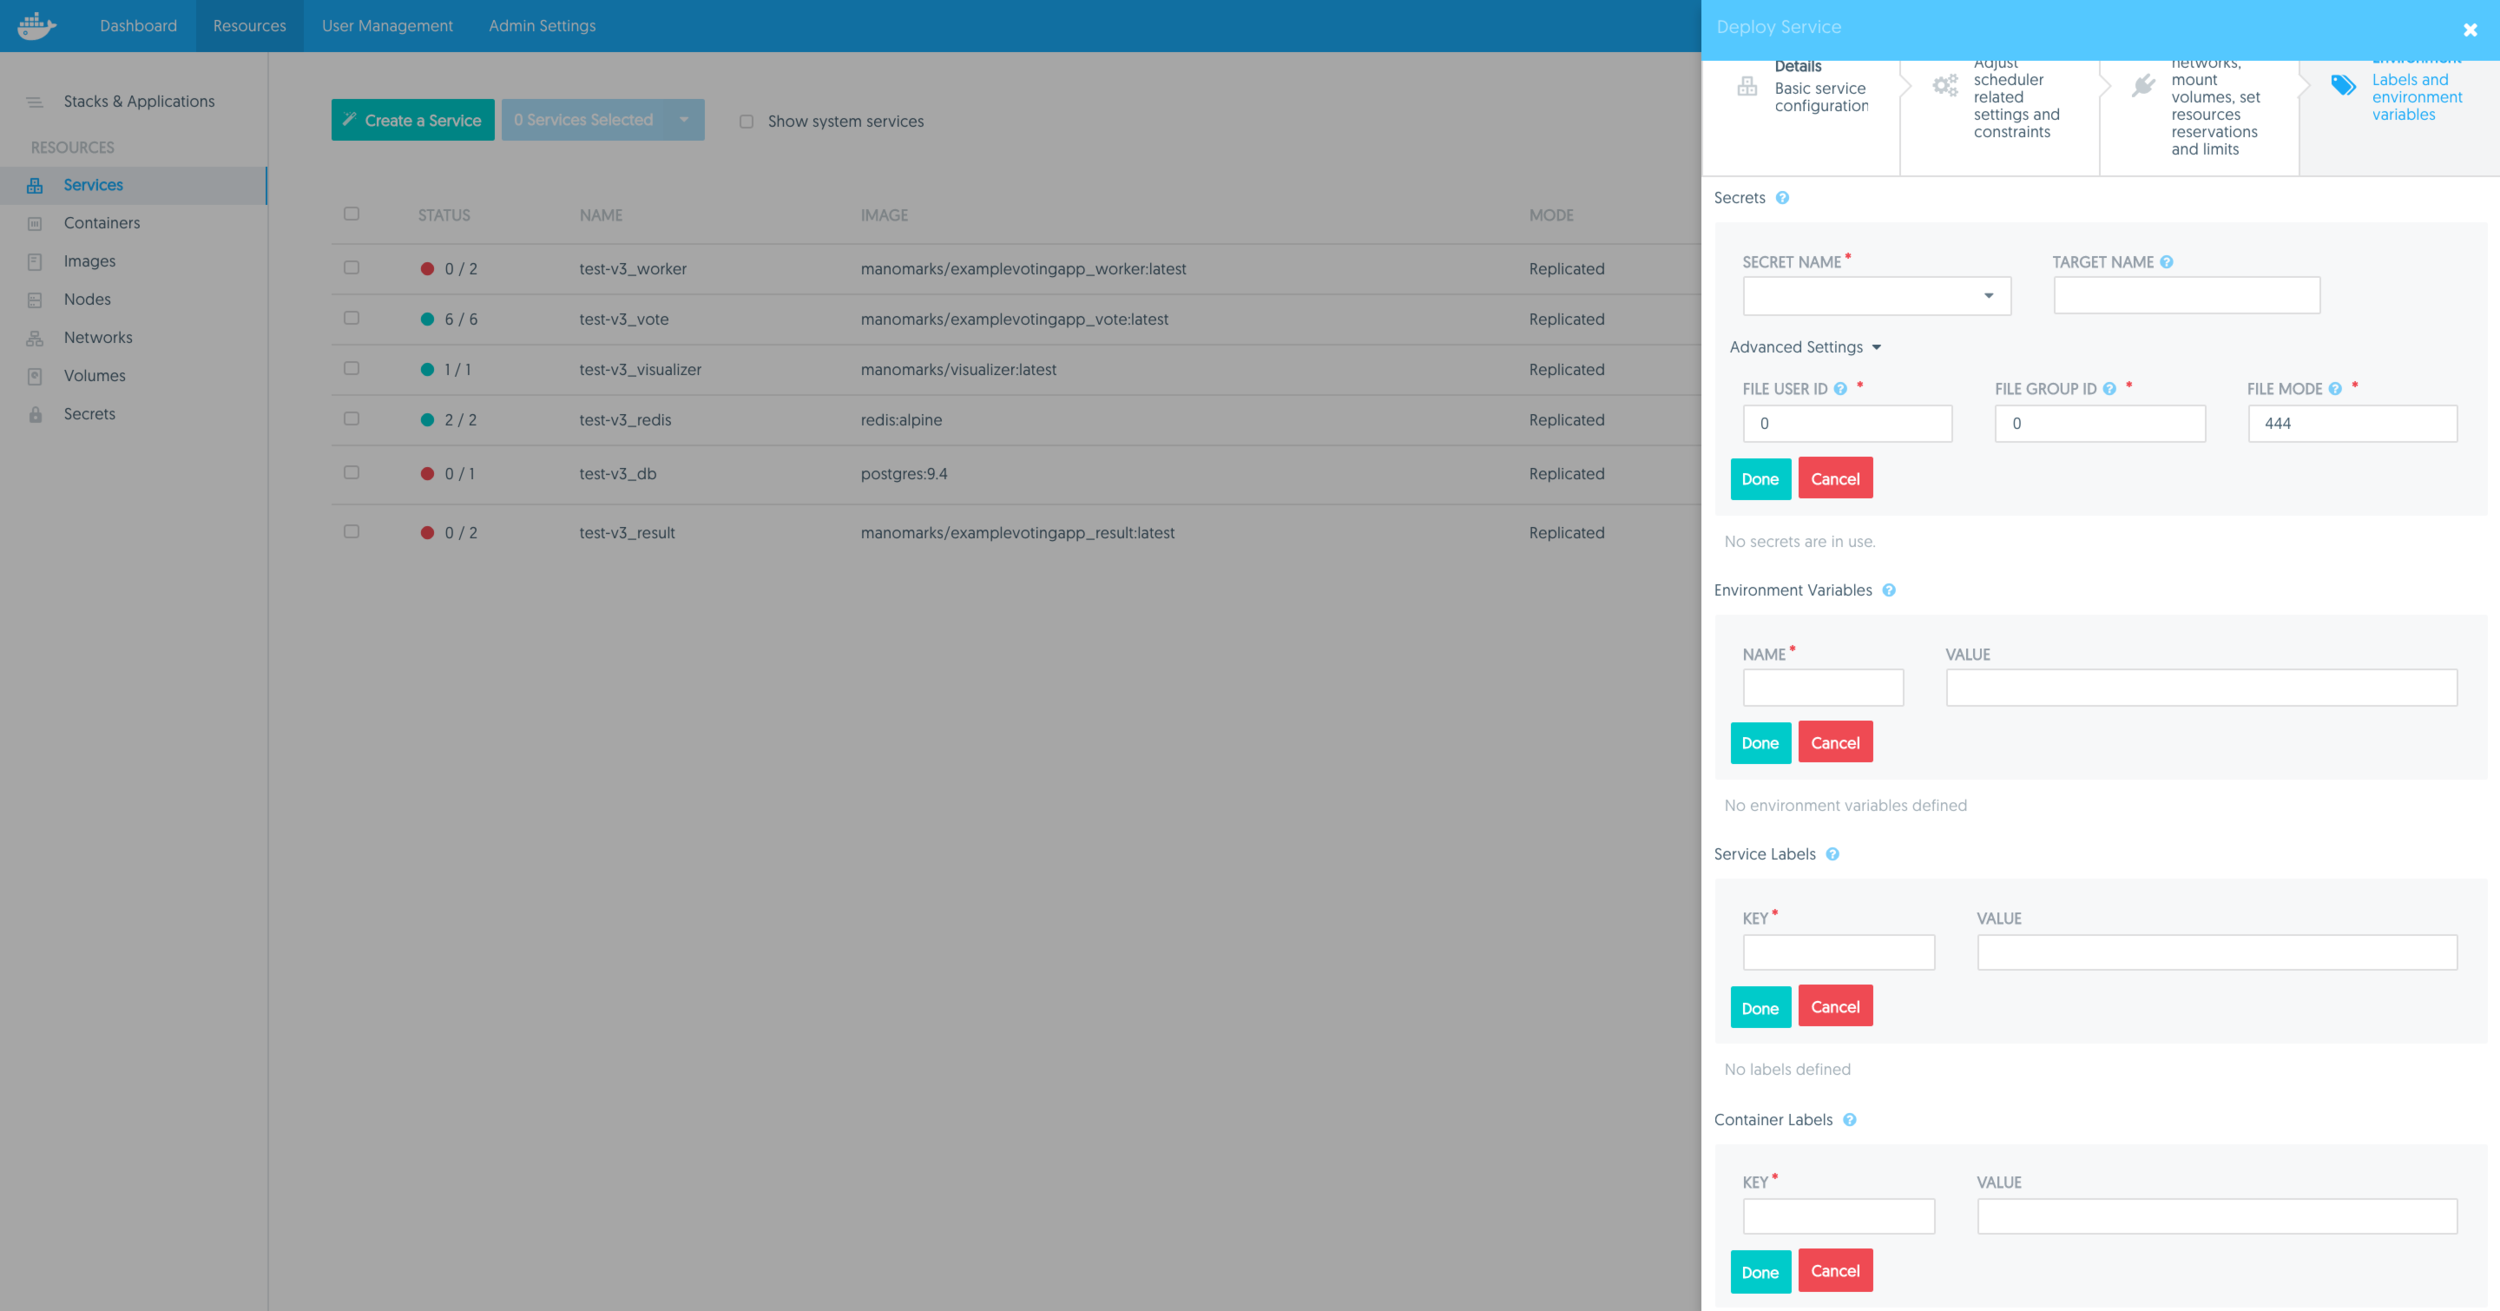2500x1311 pixels.
Task: Click Done for Environment Variables
Action: [1761, 742]
